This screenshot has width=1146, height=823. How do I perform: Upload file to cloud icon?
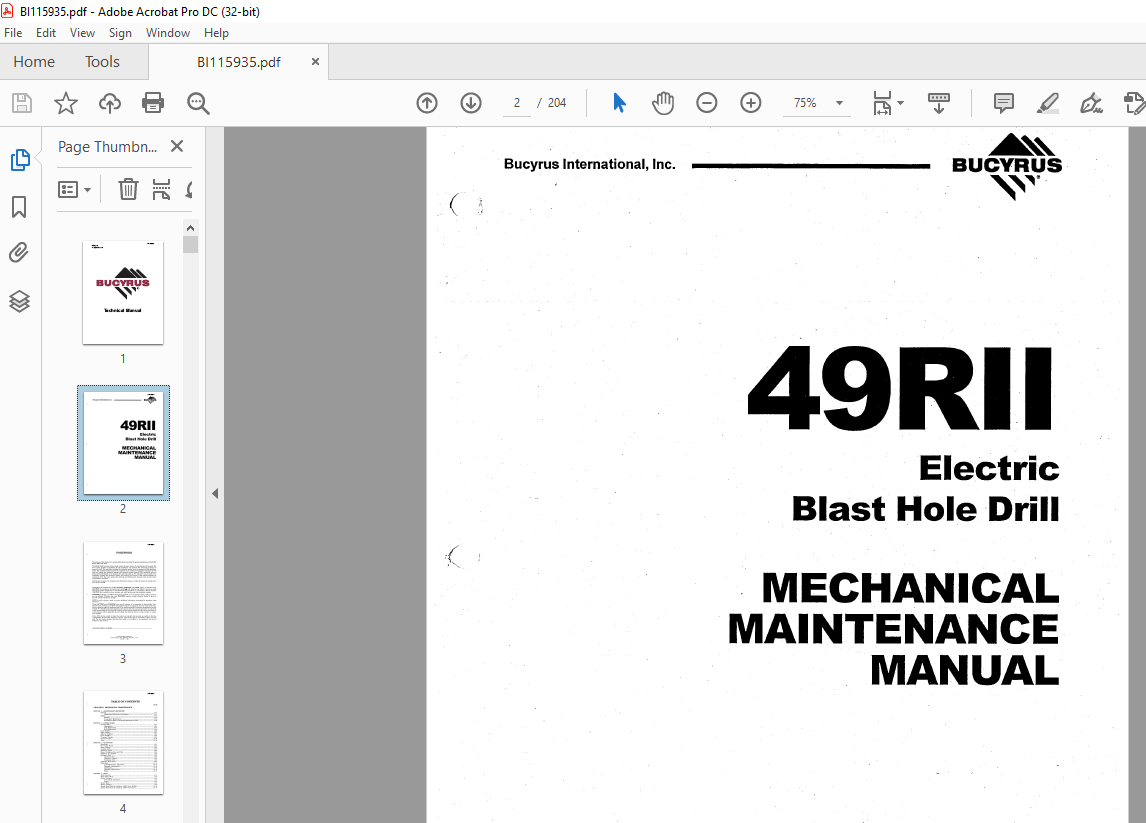110,103
